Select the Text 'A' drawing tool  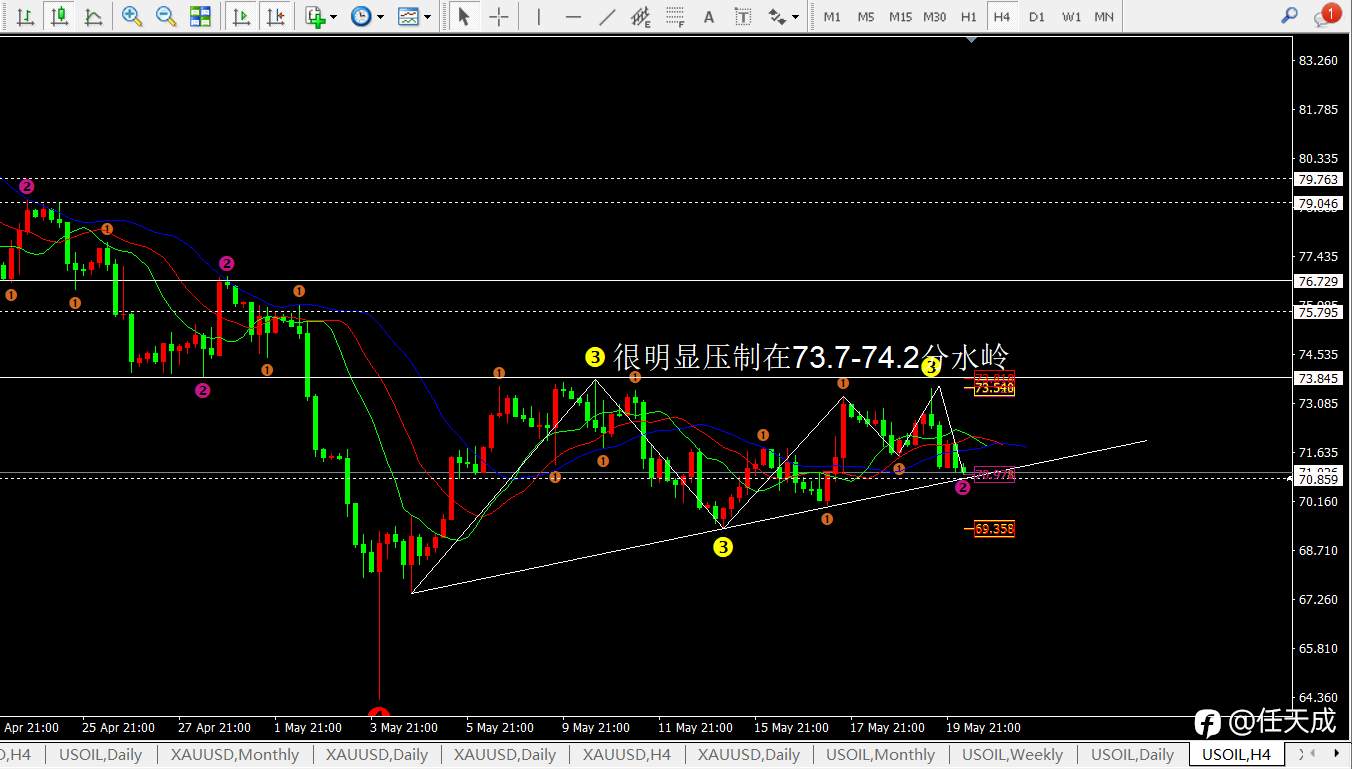tap(709, 16)
